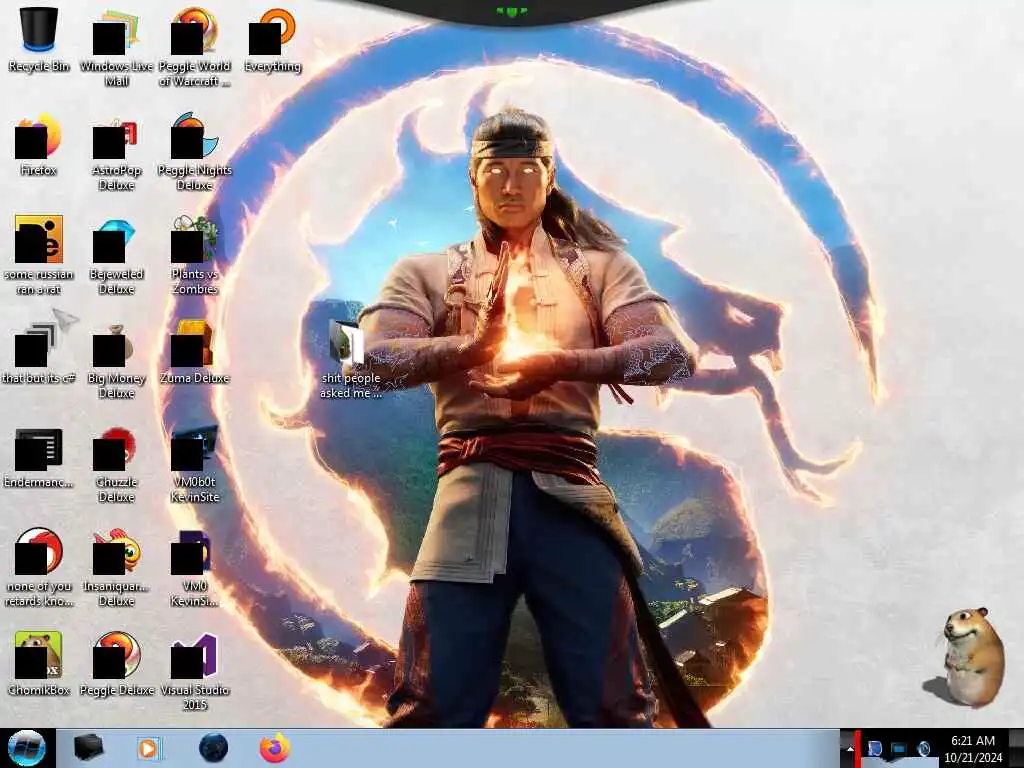
Task: Expand the VM toolbar handle at top
Action: coord(511,12)
